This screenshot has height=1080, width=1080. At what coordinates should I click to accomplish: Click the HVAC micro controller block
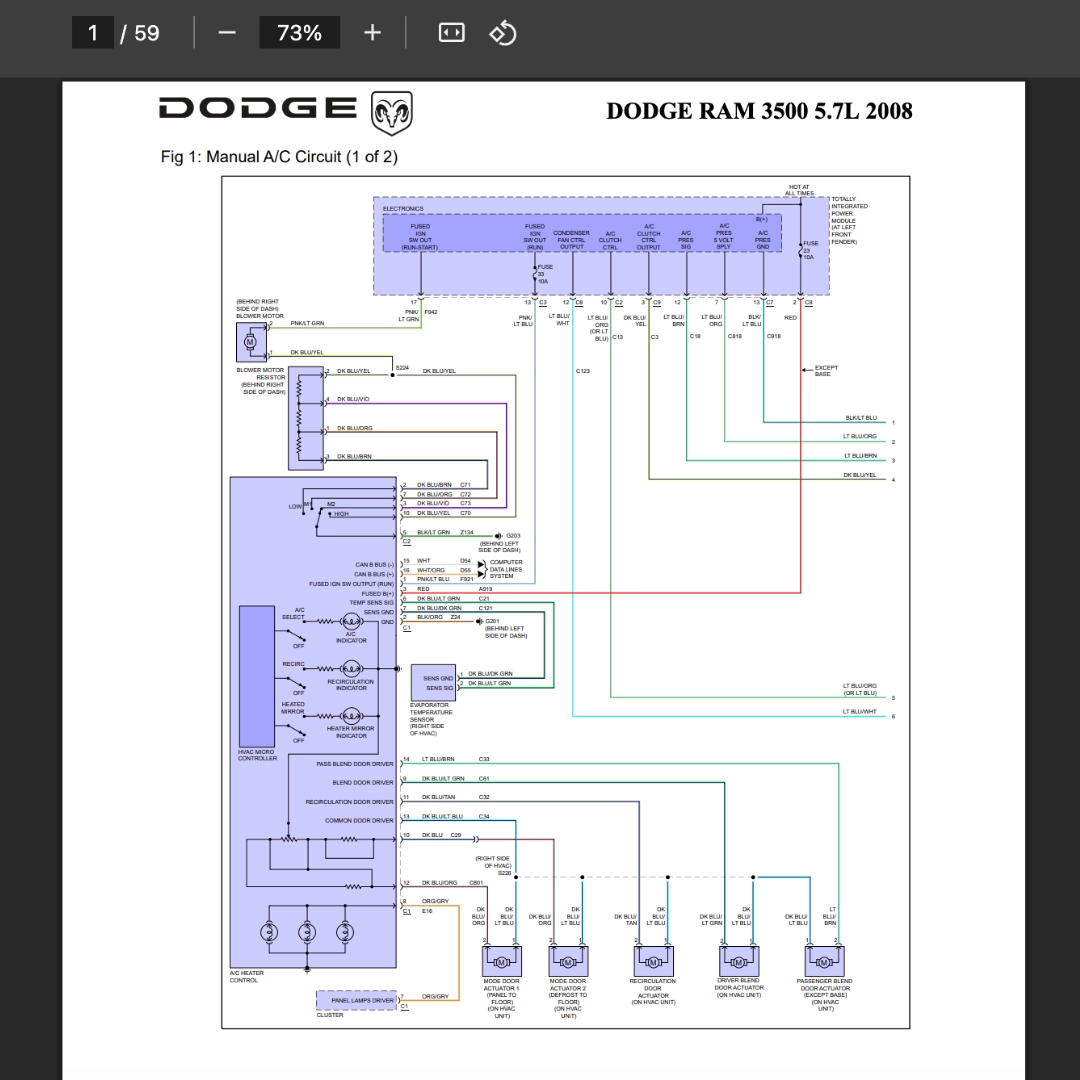256,676
